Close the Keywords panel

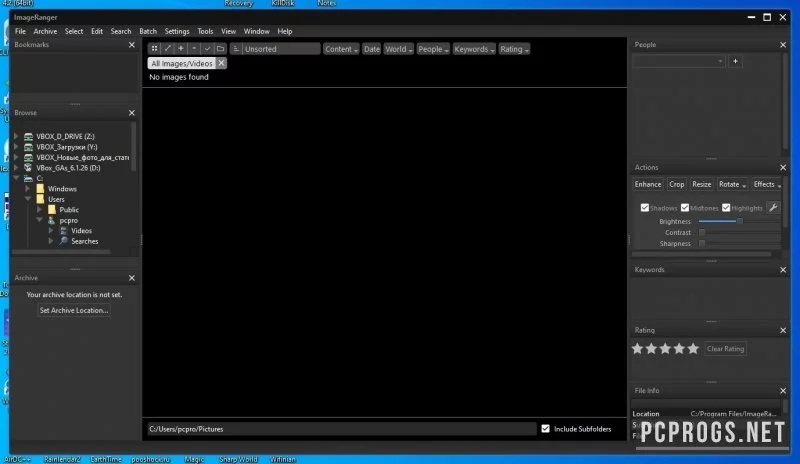pos(783,270)
